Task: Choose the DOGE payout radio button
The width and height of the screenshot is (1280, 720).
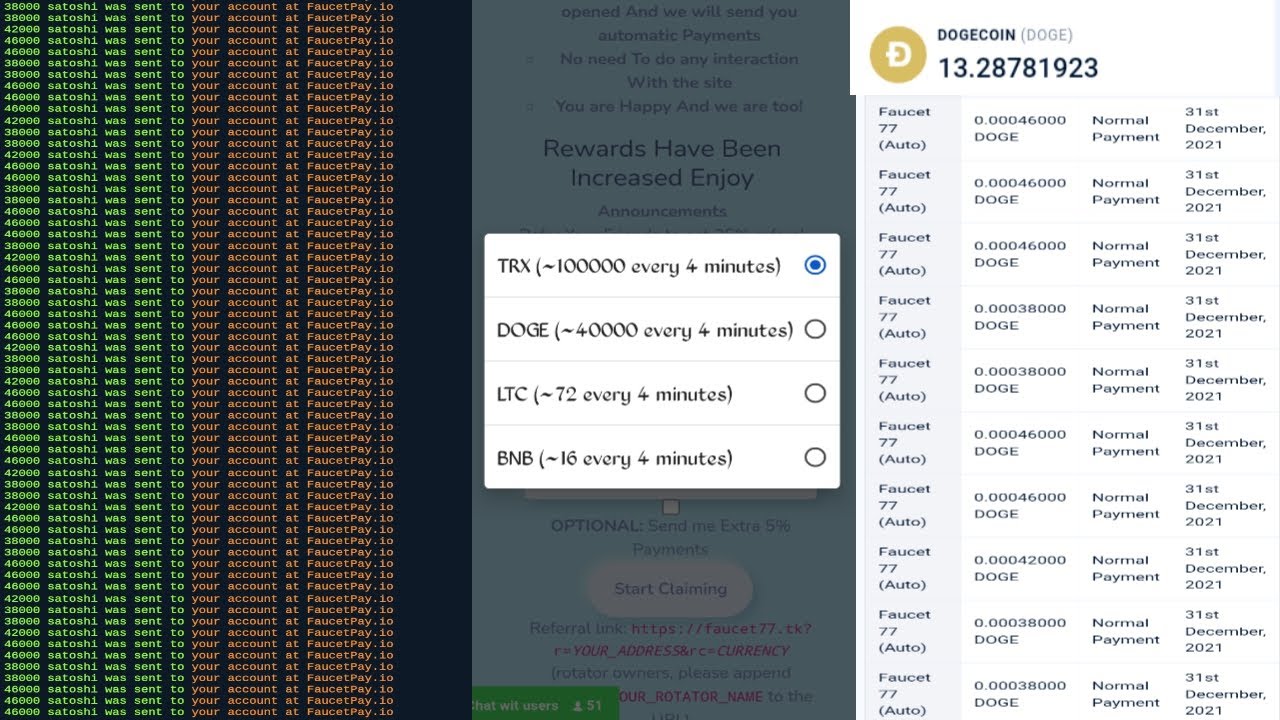Action: pos(815,329)
